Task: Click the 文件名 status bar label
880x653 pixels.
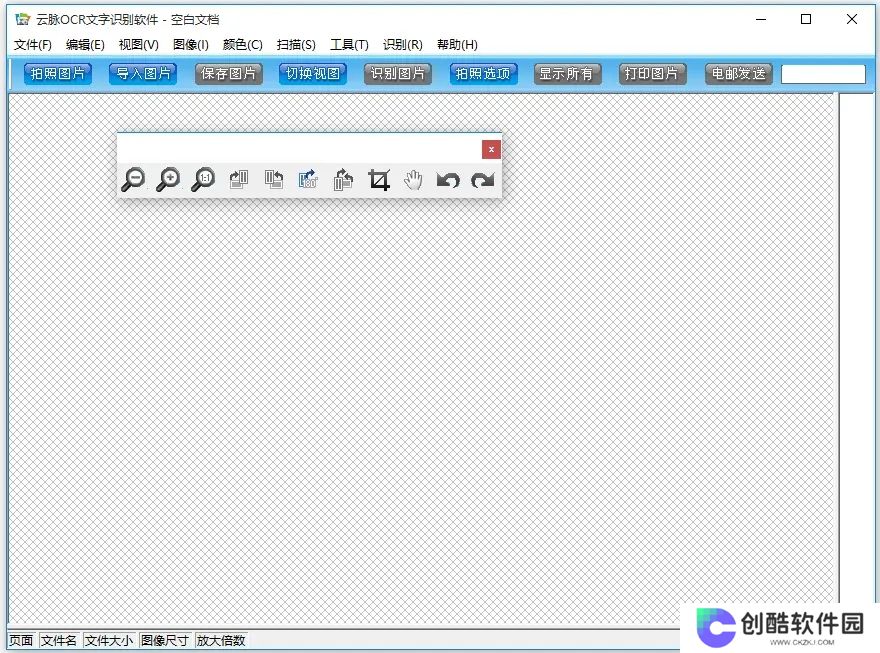Action: coord(59,640)
